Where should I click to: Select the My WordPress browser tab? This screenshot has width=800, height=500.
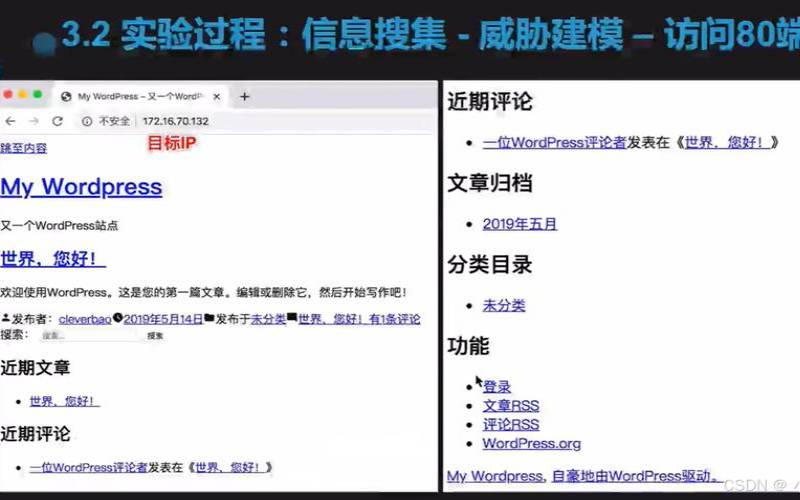coord(140,96)
